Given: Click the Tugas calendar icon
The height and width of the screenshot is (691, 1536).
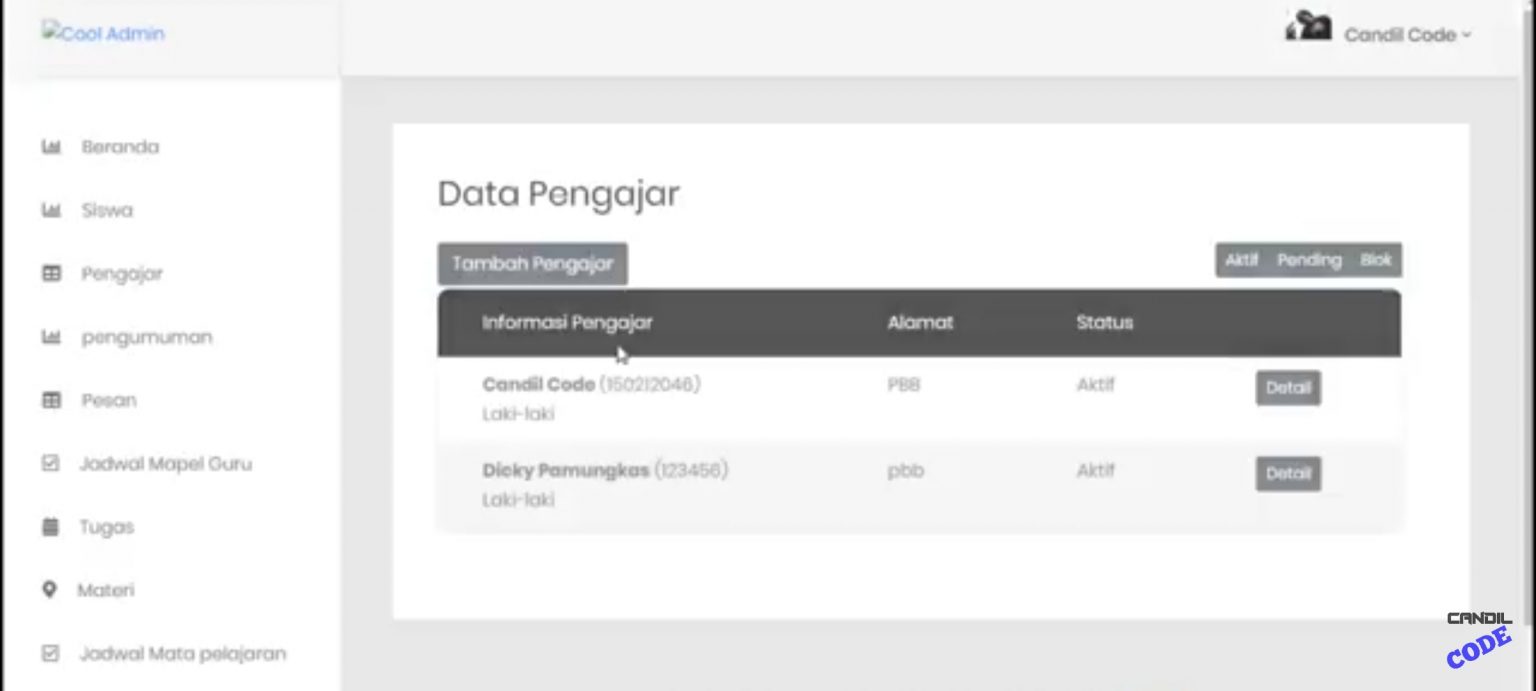Looking at the screenshot, I should tap(50, 527).
